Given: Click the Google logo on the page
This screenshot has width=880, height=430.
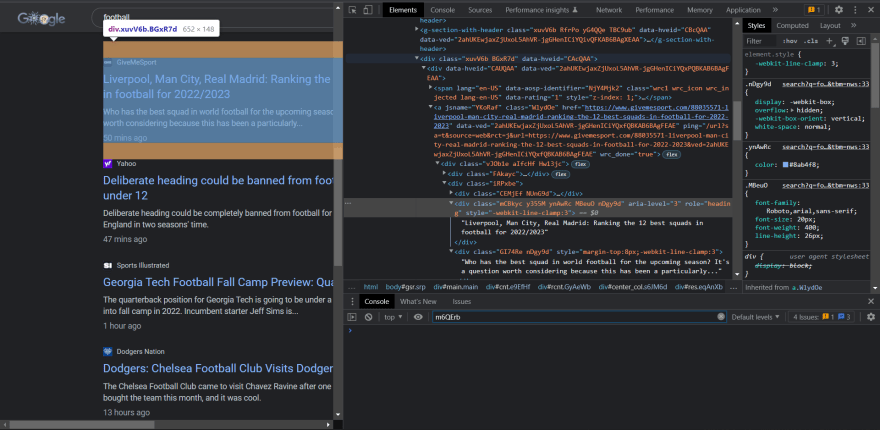Looking at the screenshot, I should [41, 18].
